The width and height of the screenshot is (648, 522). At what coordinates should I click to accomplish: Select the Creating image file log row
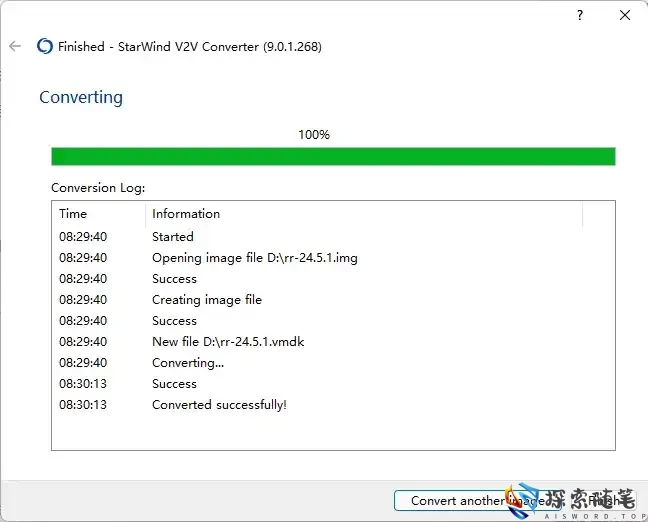click(206, 300)
